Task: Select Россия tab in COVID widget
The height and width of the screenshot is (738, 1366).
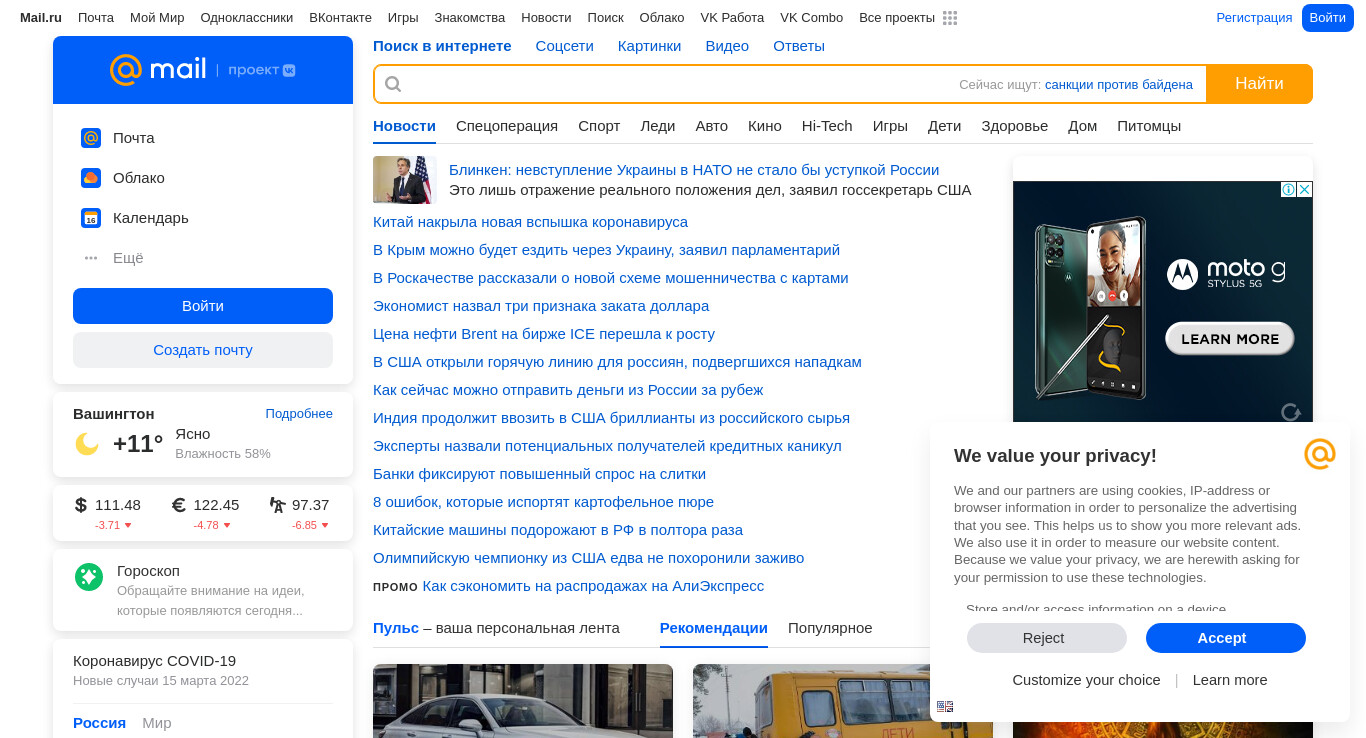Action: coord(99,723)
